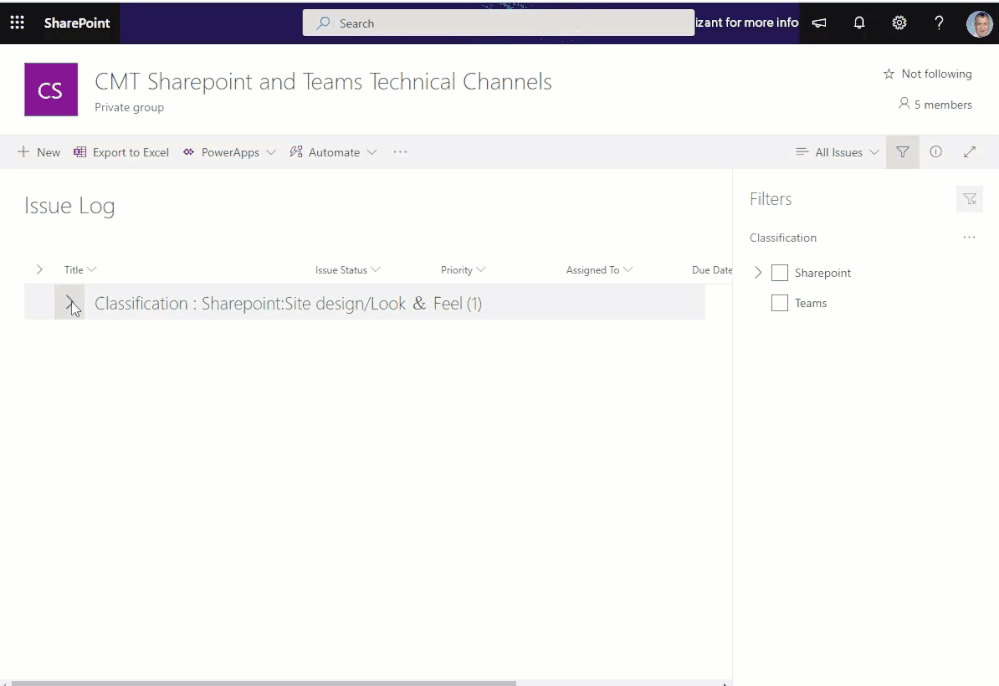
Task: Open the megaphone announcements icon
Action: 819,23
